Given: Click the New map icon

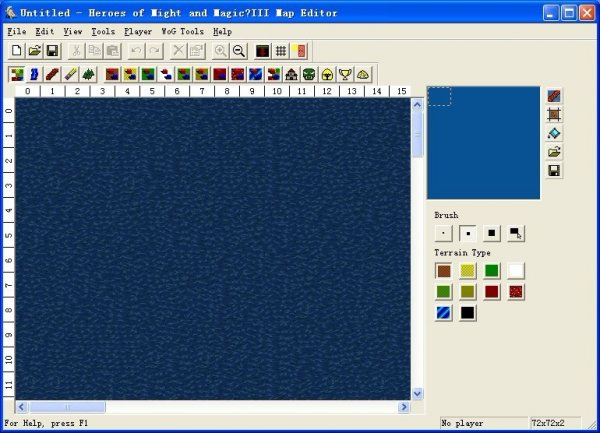Looking at the screenshot, I should point(16,50).
